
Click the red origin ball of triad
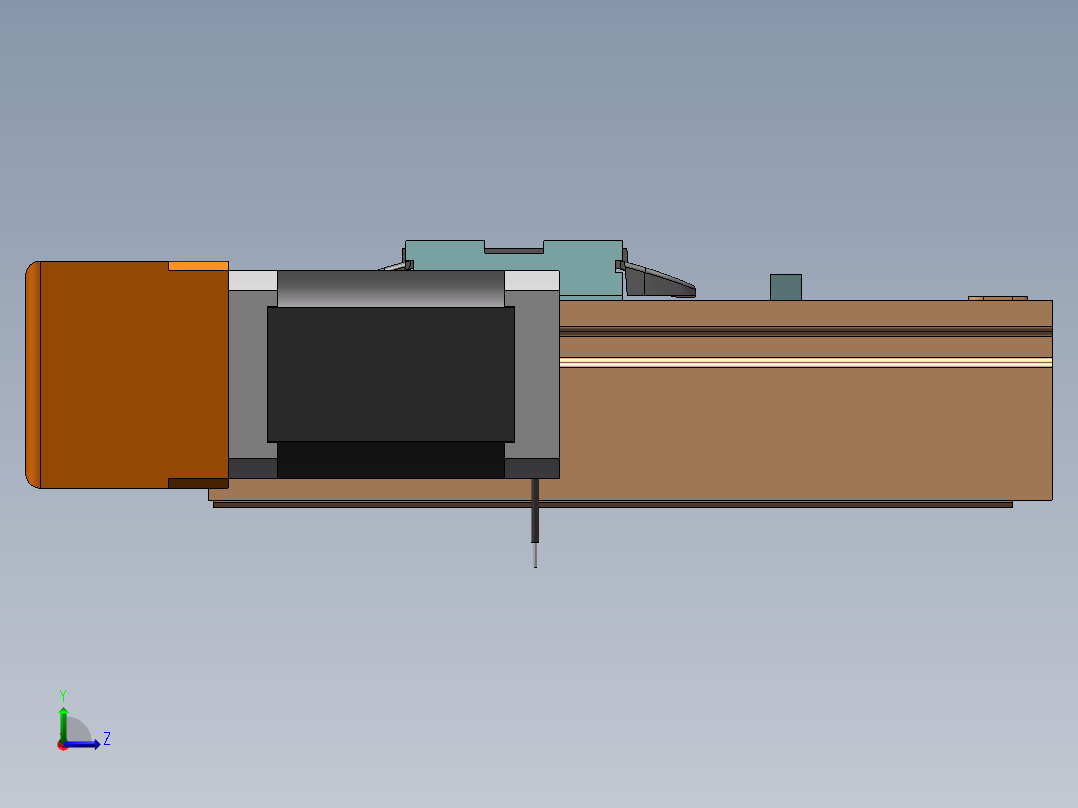pyautogui.click(x=62, y=745)
